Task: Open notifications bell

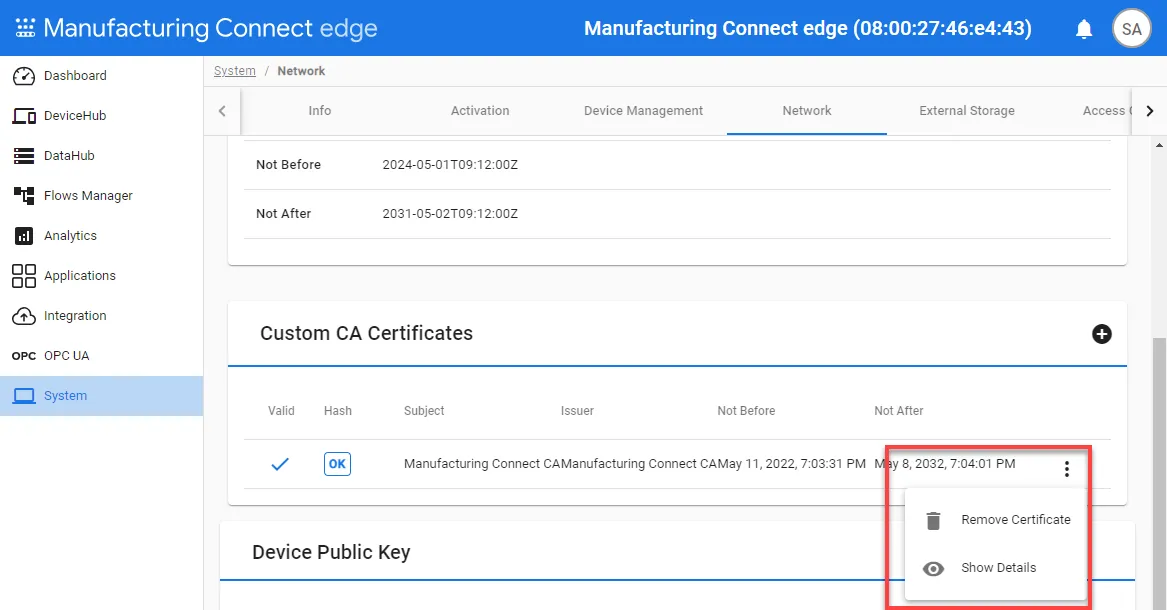Action: point(1084,29)
